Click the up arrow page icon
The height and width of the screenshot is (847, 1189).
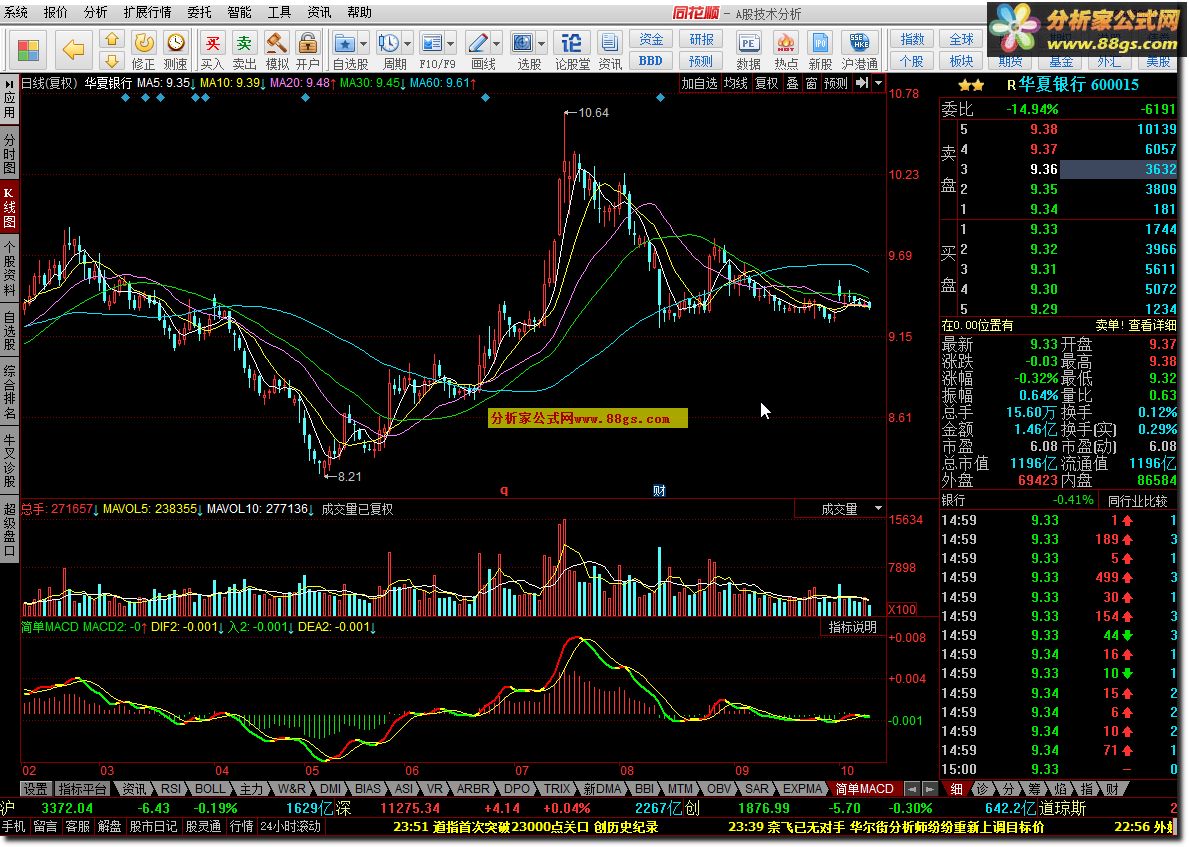[111, 39]
